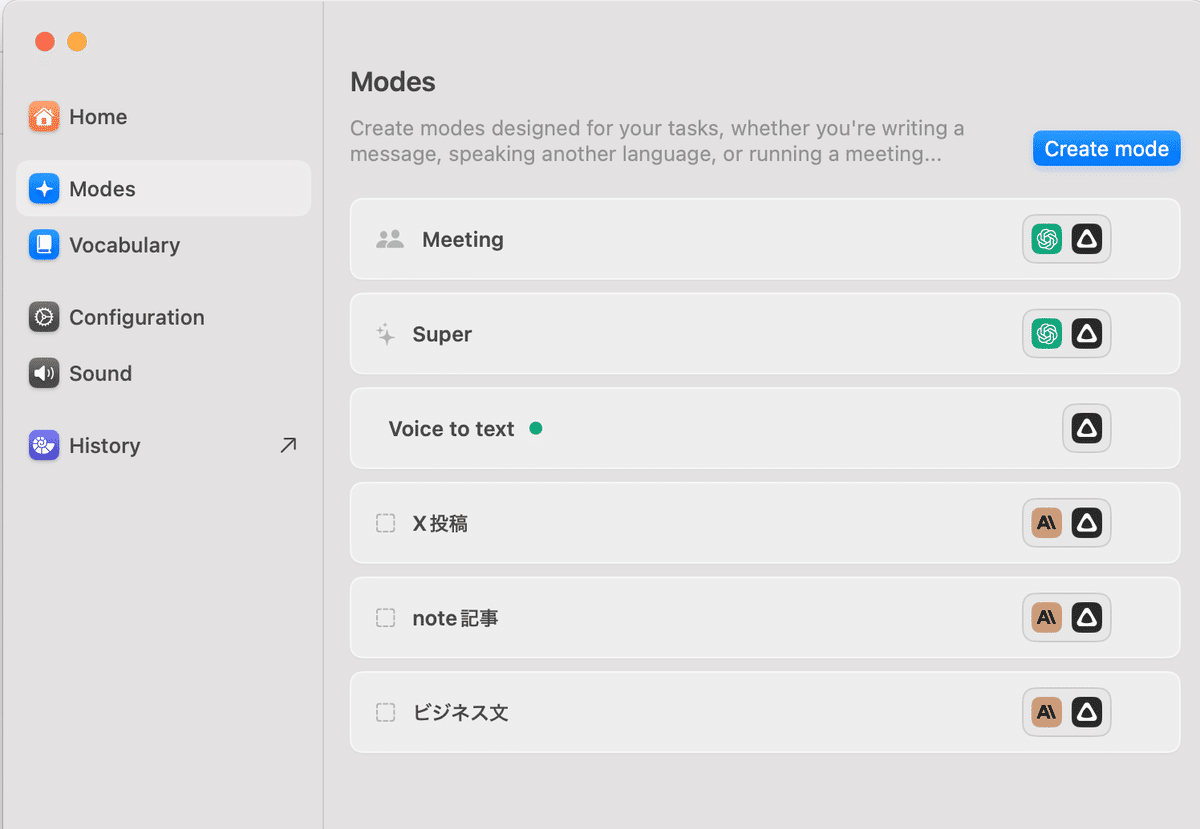Click the dashed square beside X投稿

(385, 523)
